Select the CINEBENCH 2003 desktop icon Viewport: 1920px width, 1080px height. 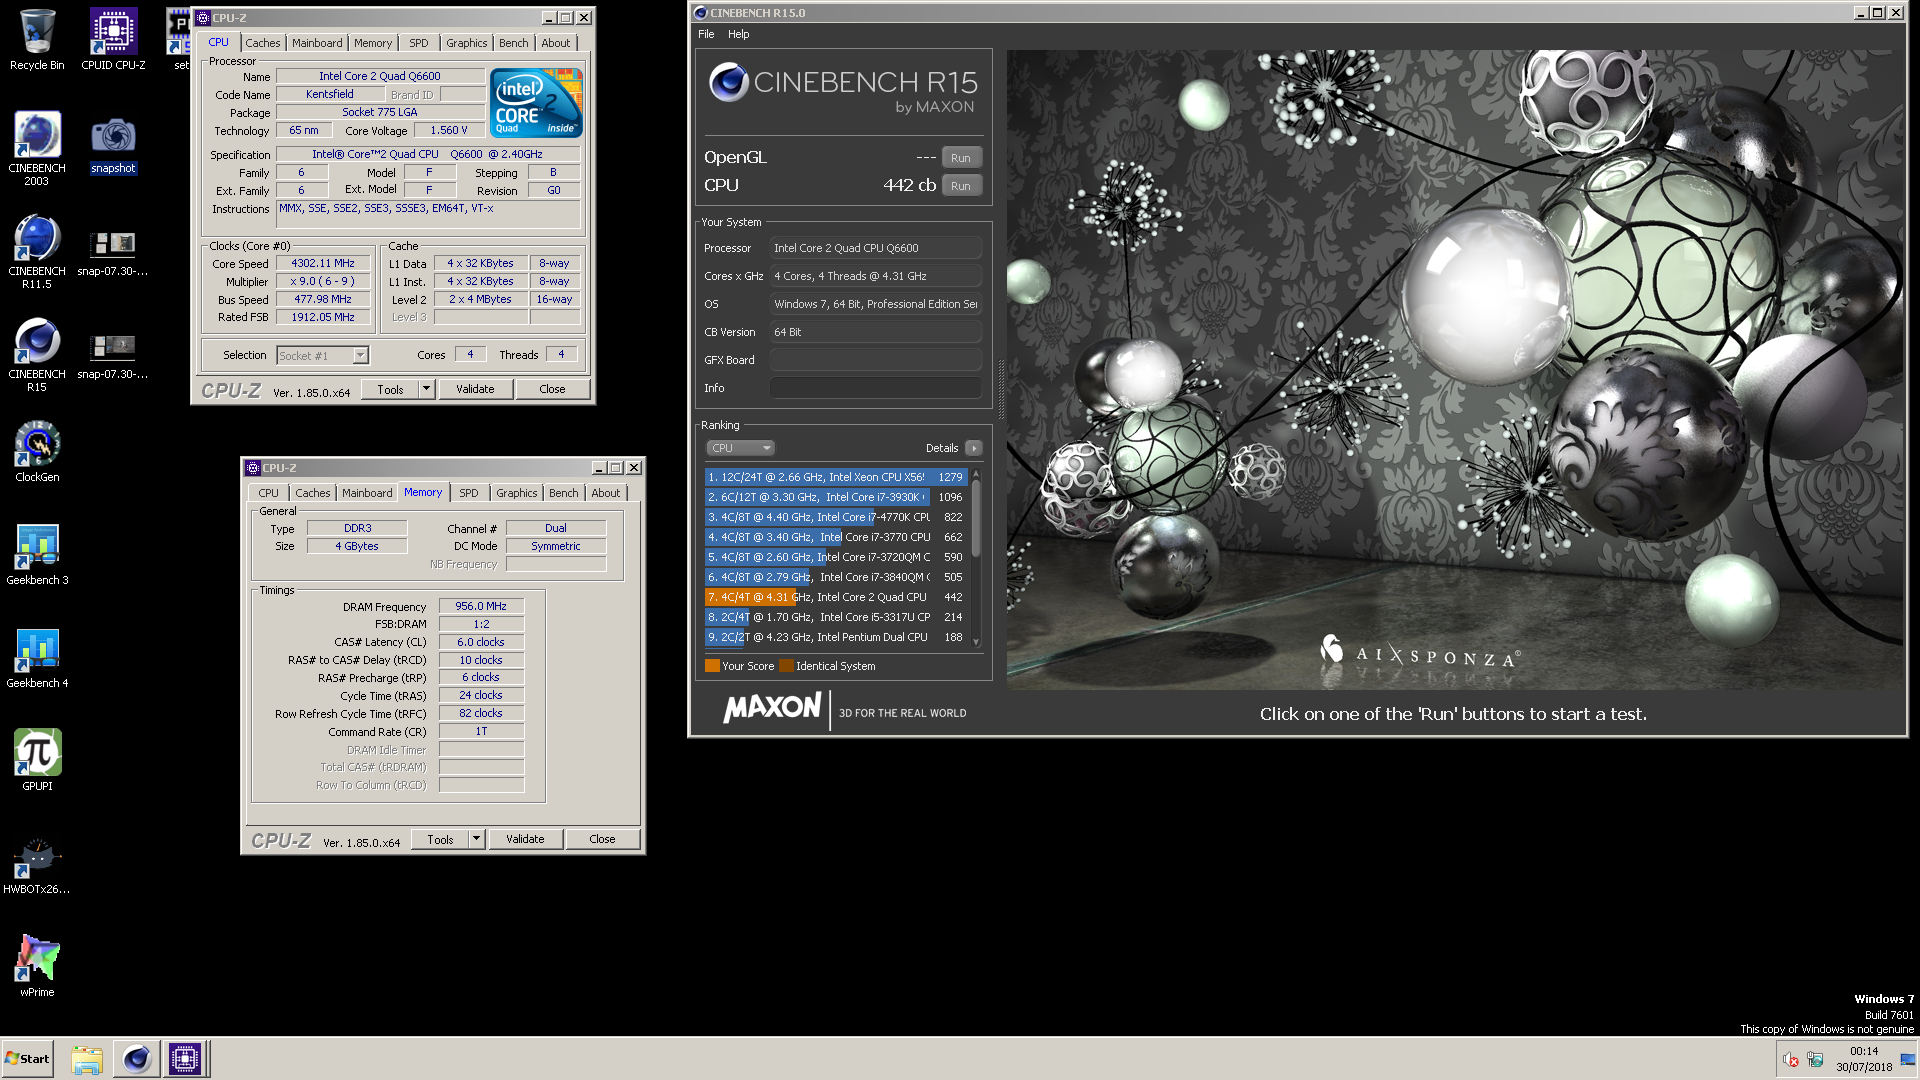pyautogui.click(x=37, y=148)
